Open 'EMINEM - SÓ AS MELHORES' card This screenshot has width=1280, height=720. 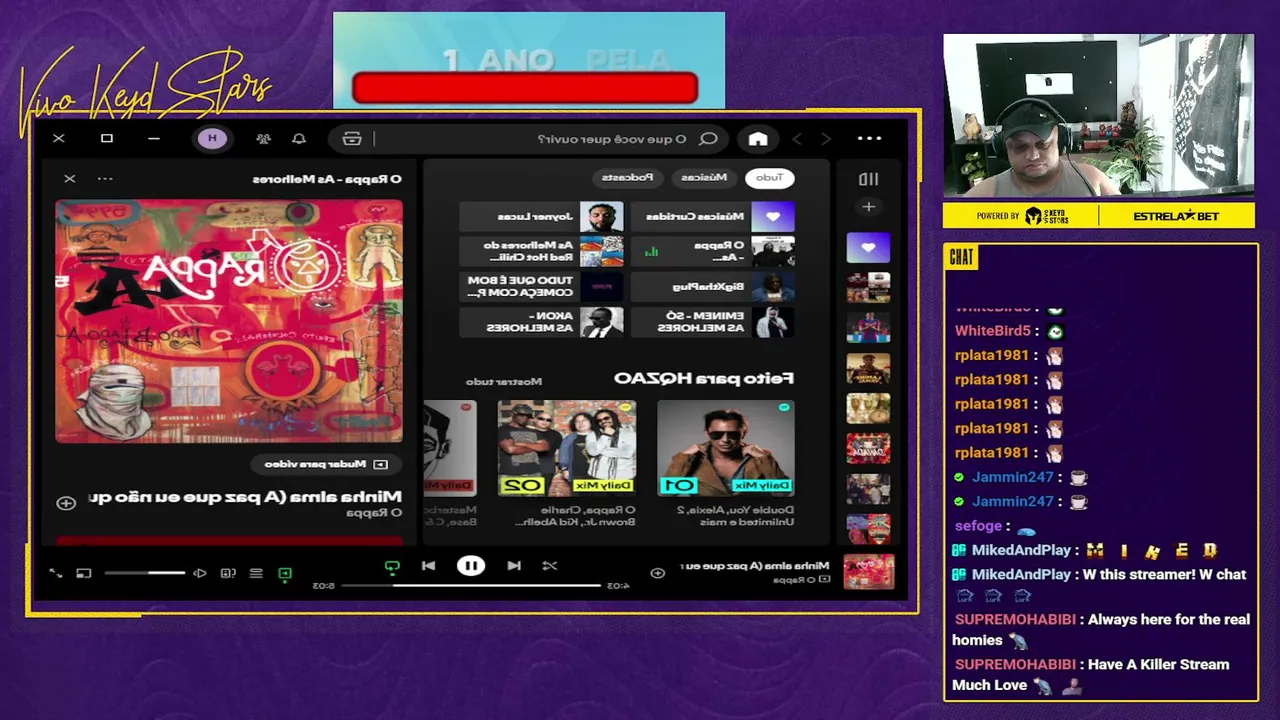714,321
